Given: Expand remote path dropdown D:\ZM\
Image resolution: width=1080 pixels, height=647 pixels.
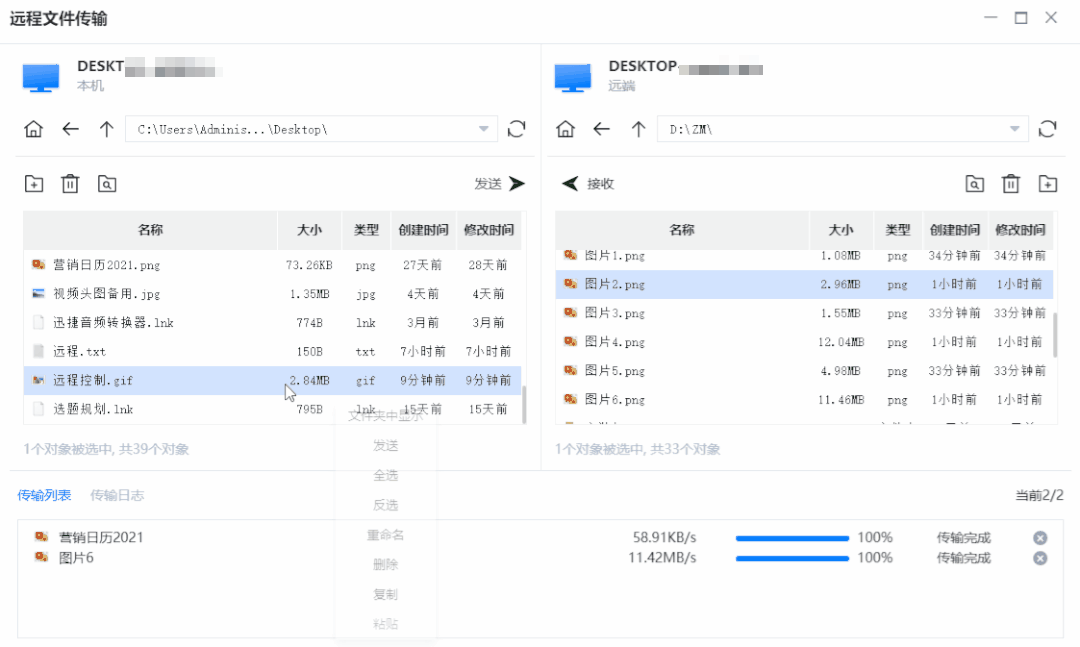Looking at the screenshot, I should 1015,129.
